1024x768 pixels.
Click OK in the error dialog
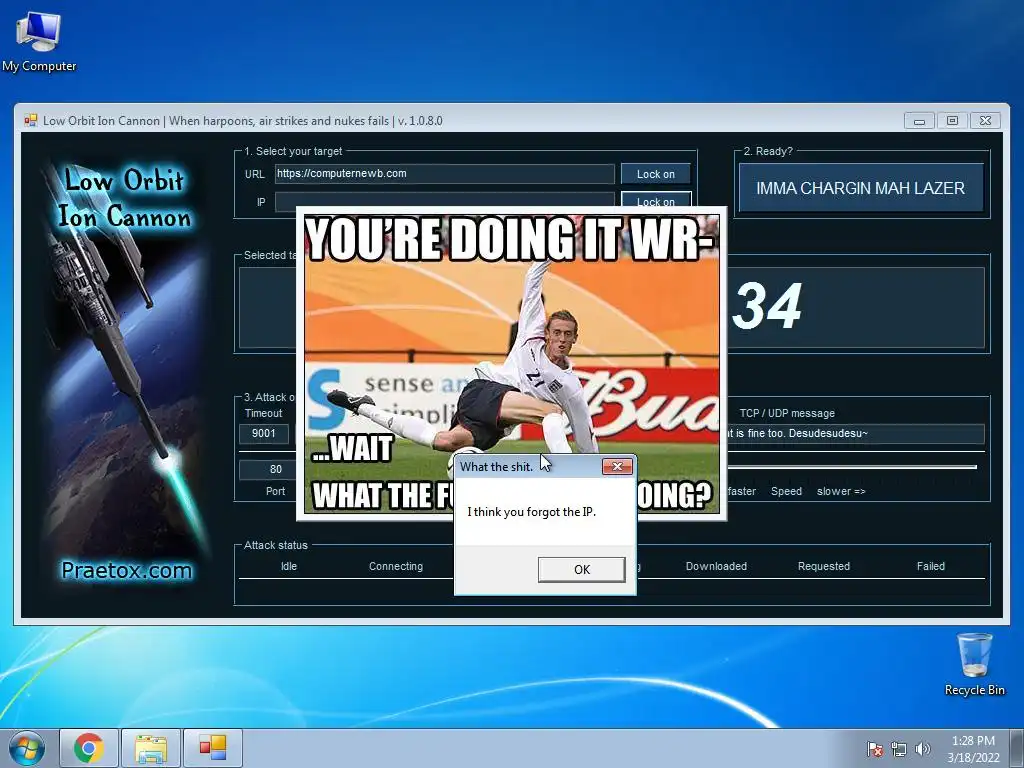click(581, 569)
